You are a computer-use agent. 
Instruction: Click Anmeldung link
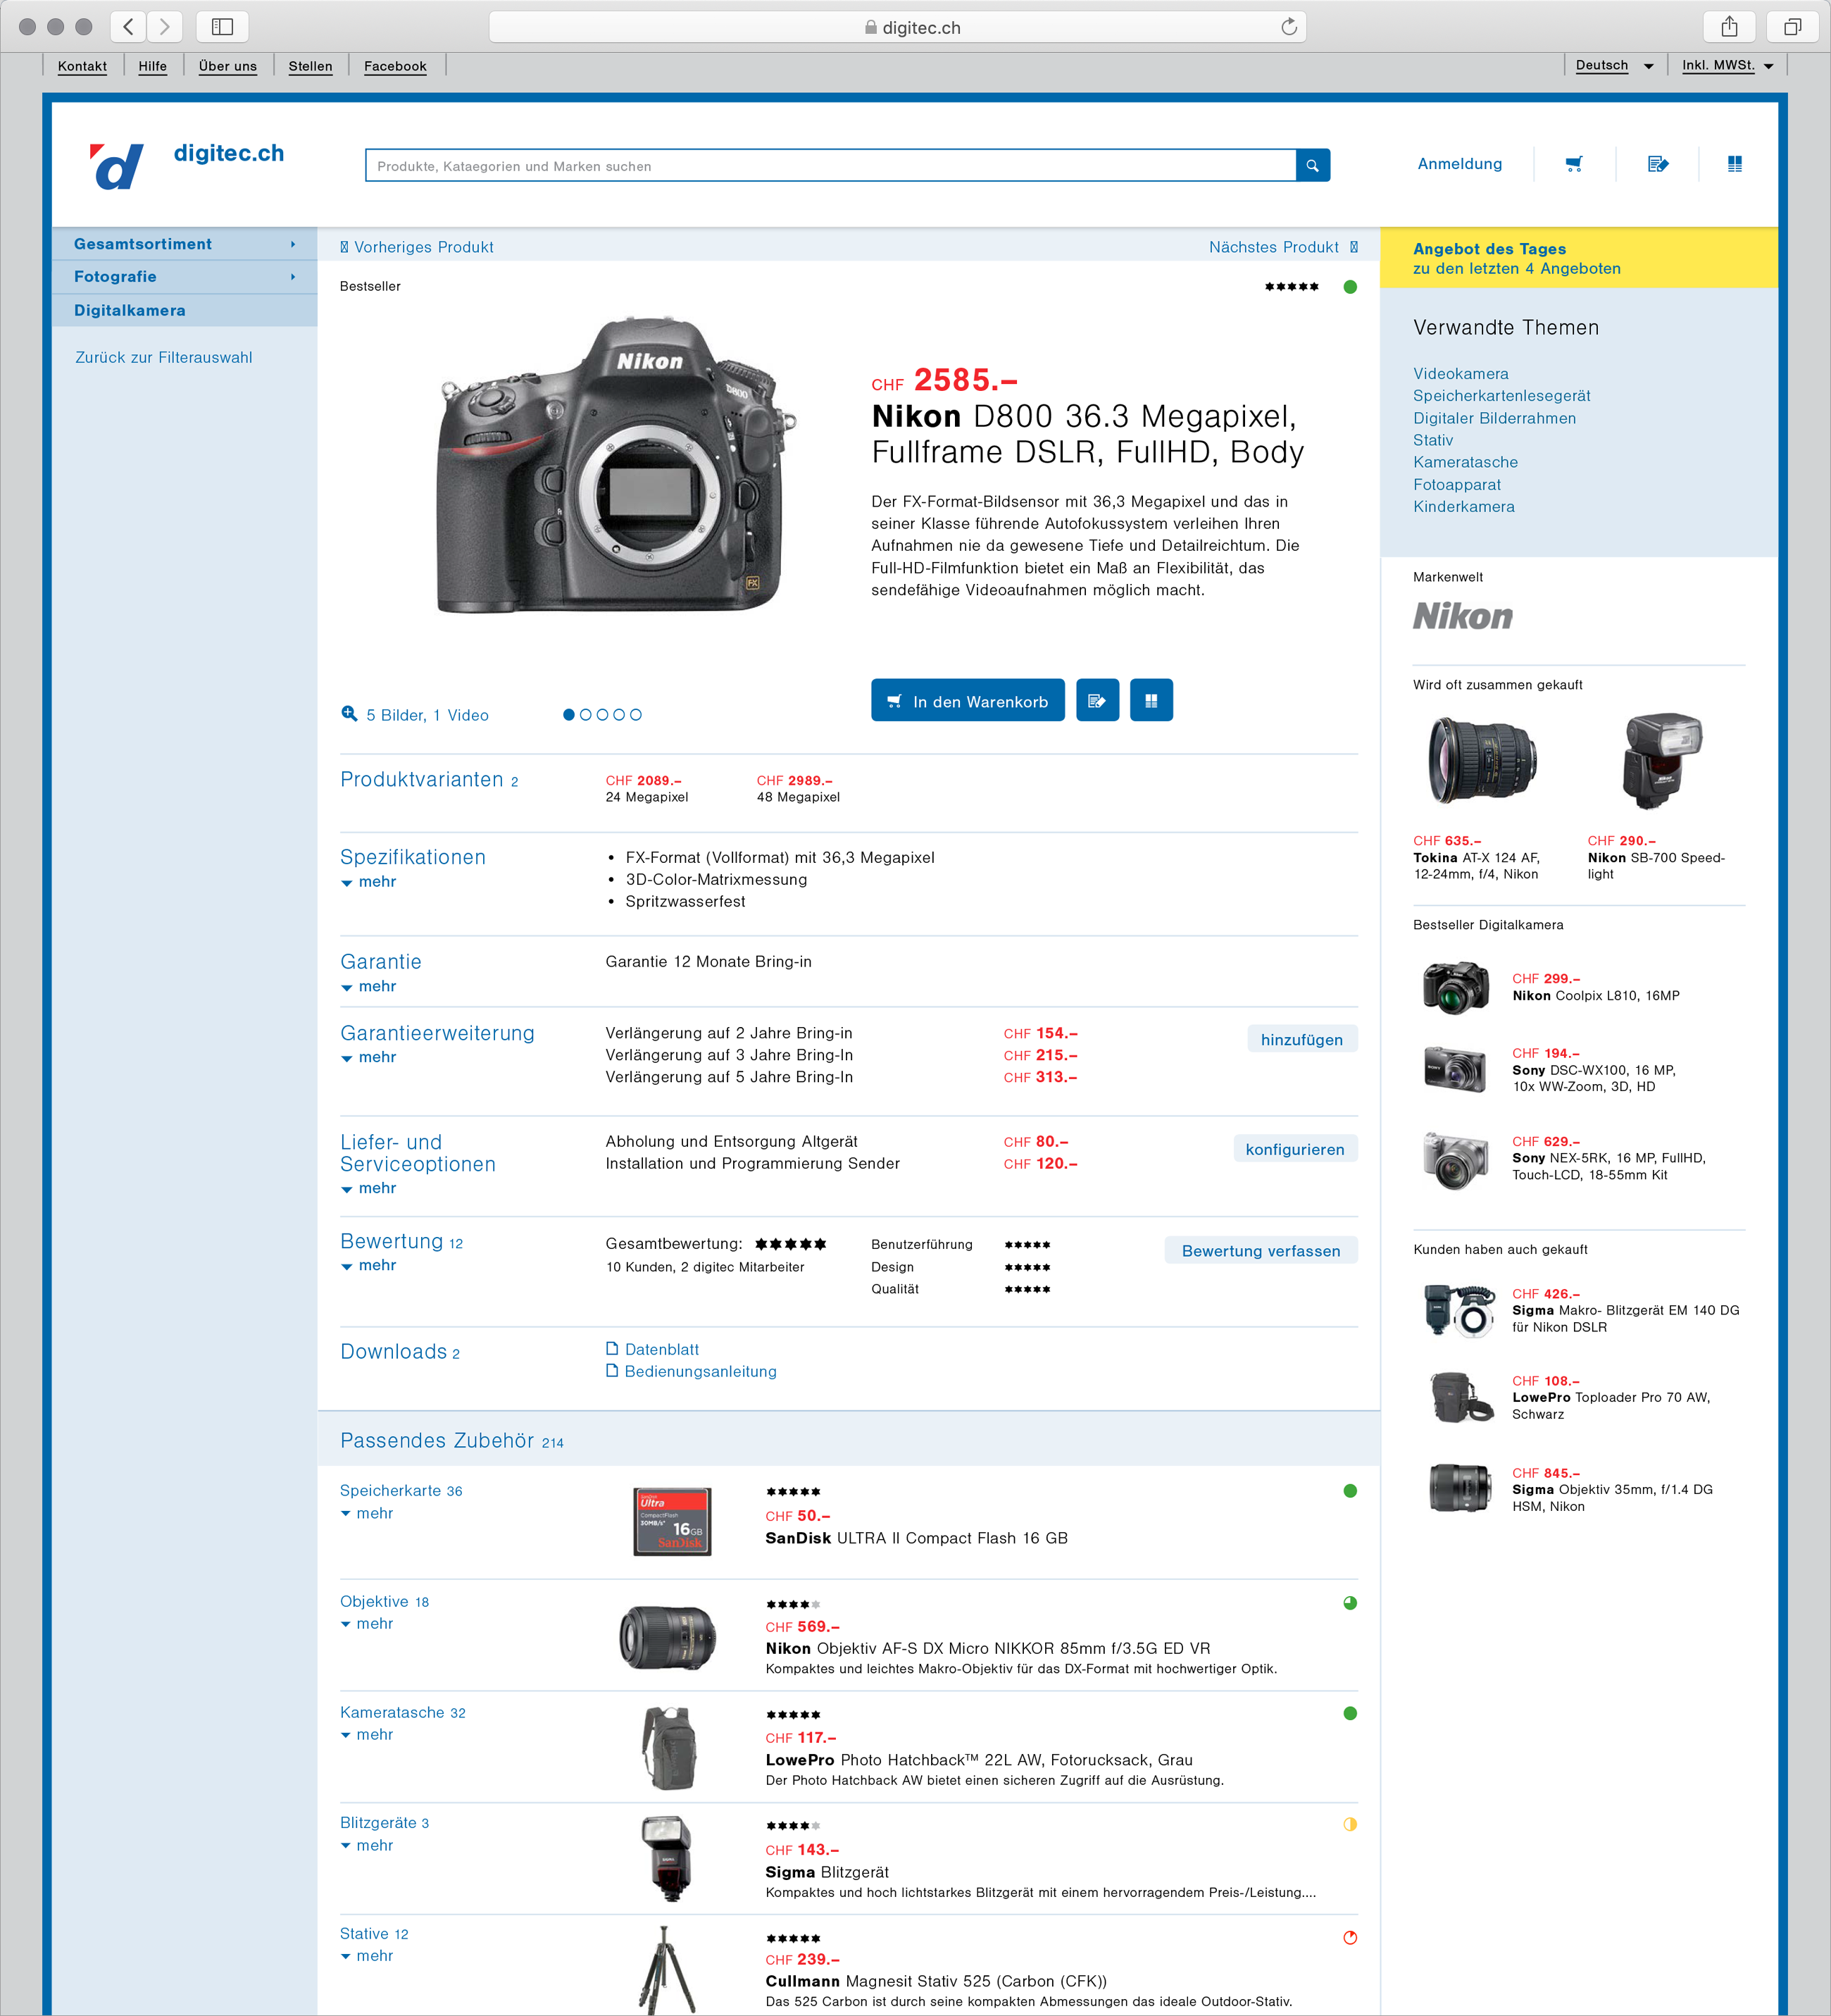(x=1459, y=164)
